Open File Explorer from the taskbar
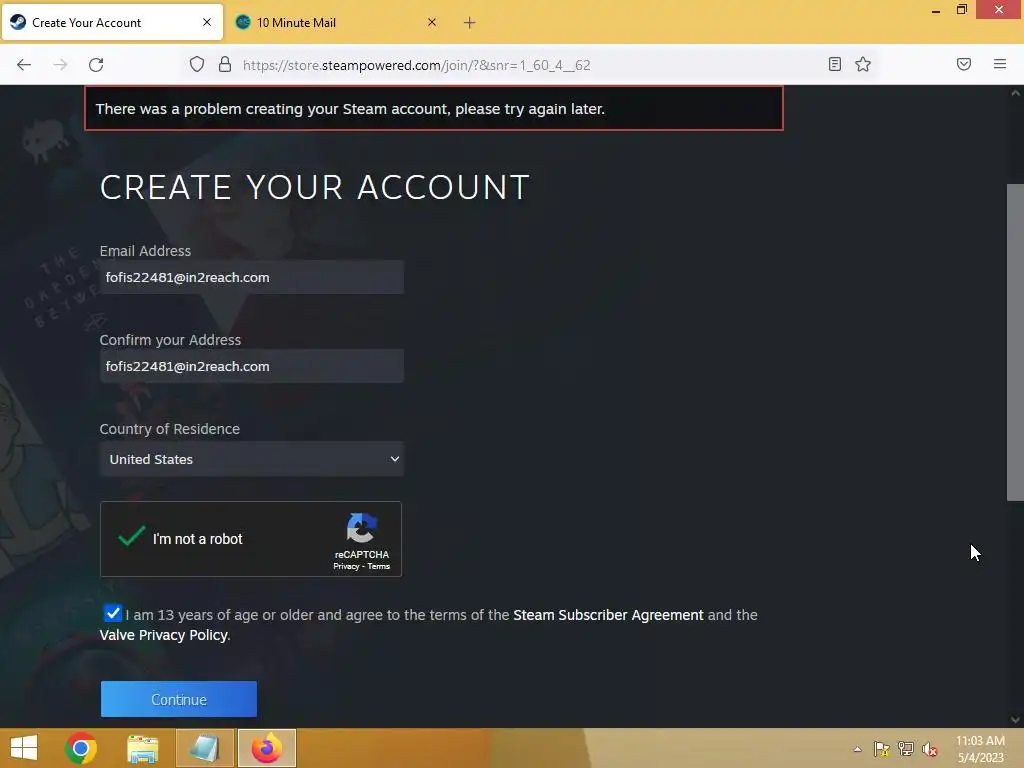This screenshot has width=1024, height=768. (142, 749)
